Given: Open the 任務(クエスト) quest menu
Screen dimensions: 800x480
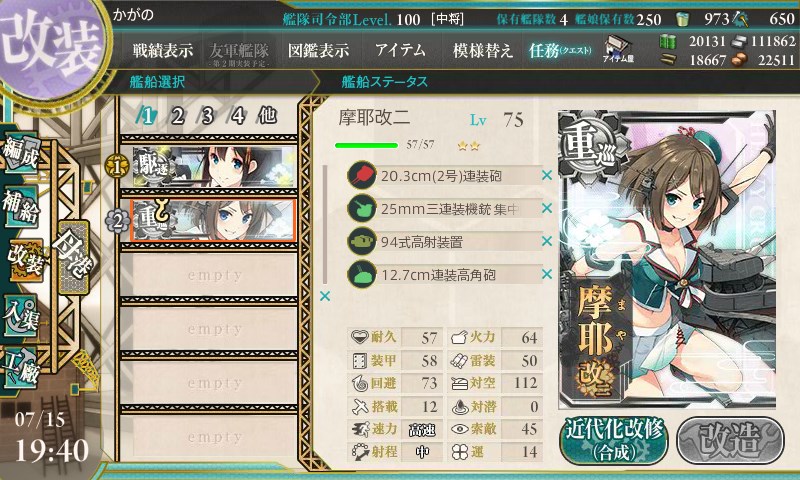Looking at the screenshot, I should (560, 50).
